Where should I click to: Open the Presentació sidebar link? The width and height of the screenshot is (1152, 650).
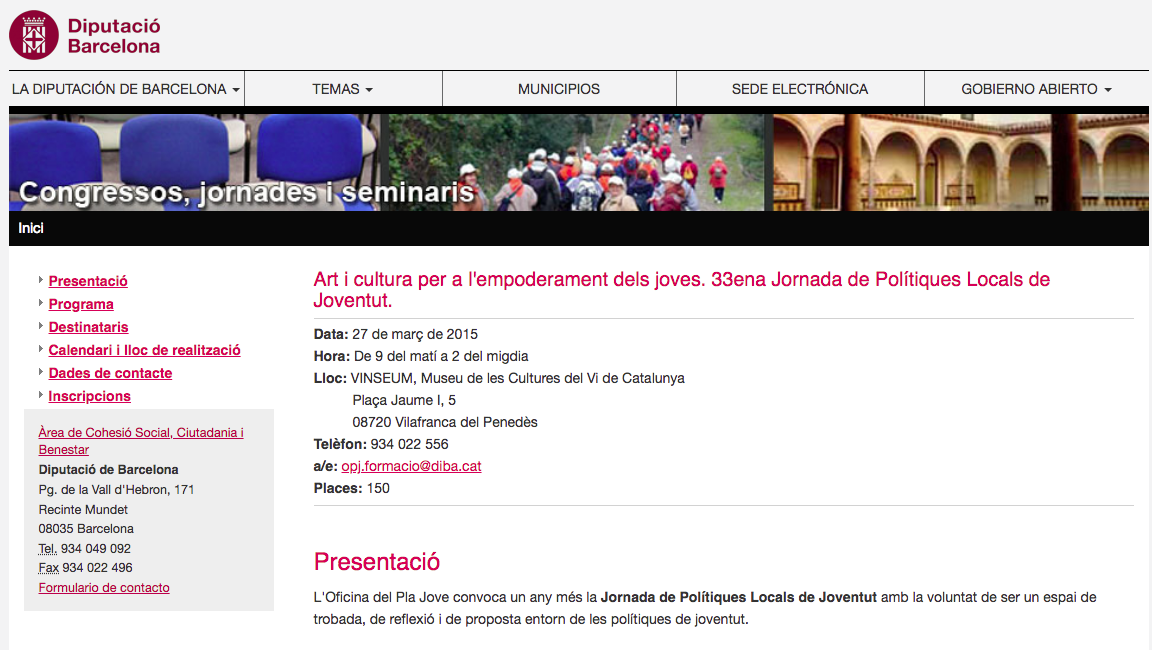88,282
